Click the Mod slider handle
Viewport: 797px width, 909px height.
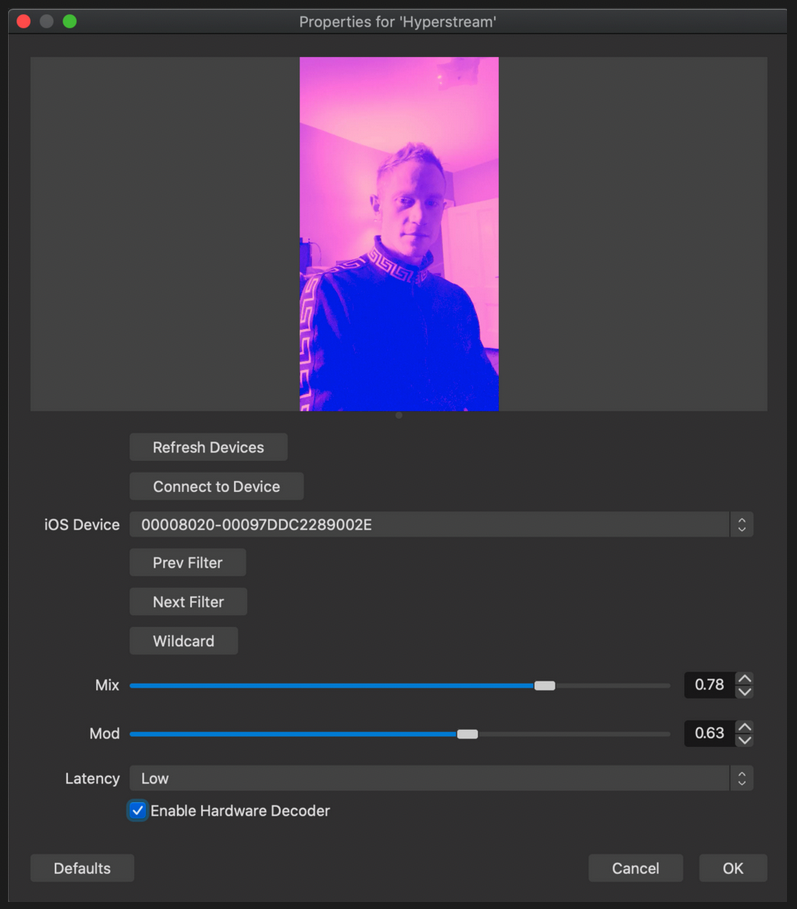(x=467, y=734)
